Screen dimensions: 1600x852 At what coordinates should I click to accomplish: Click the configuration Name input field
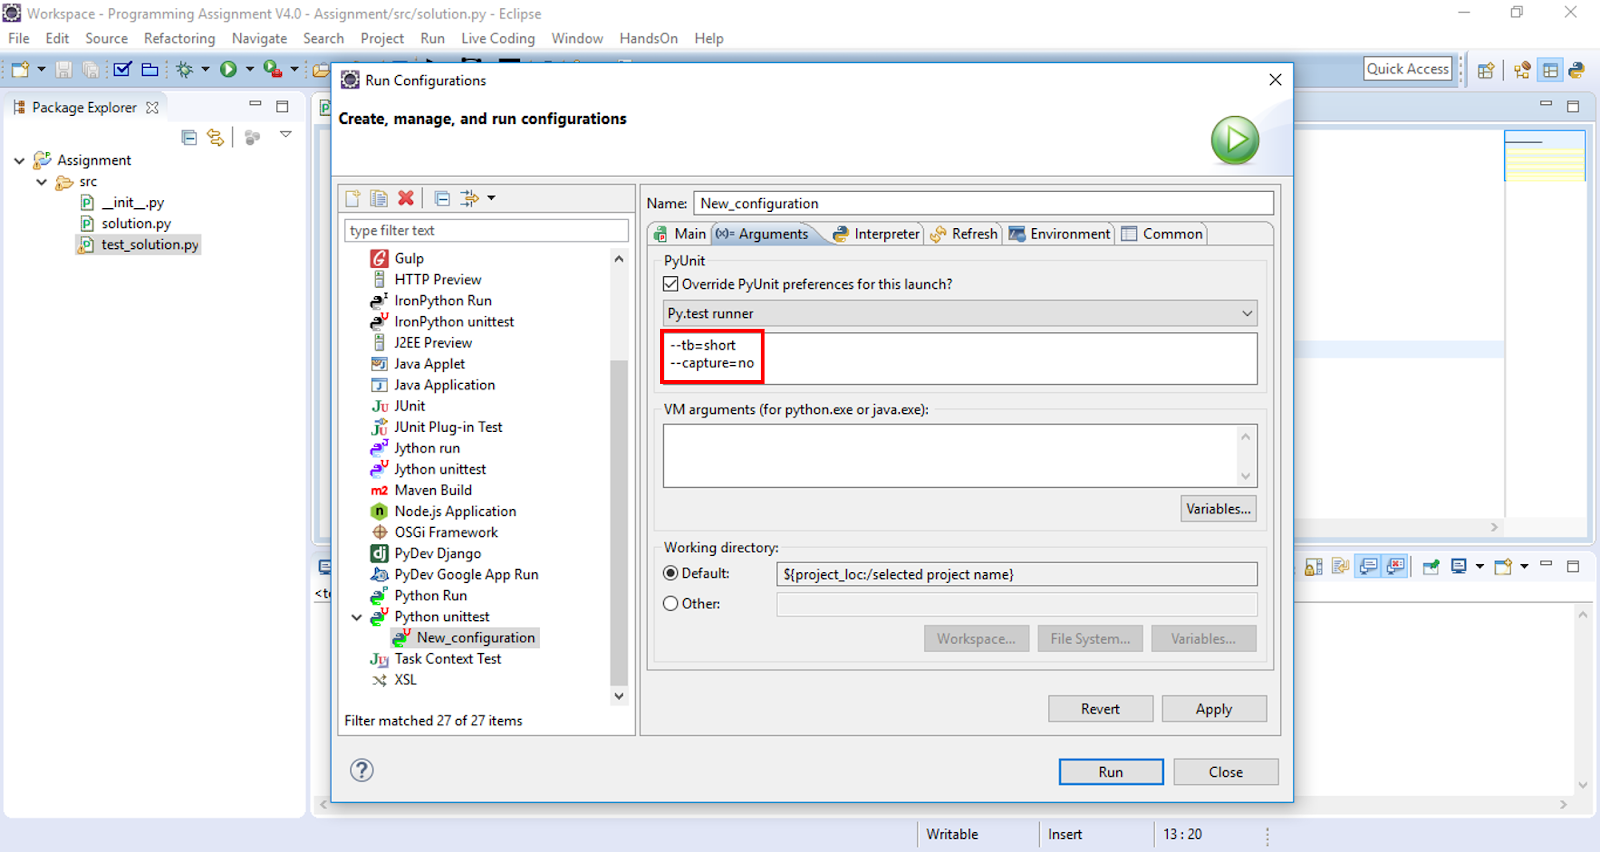pos(984,203)
